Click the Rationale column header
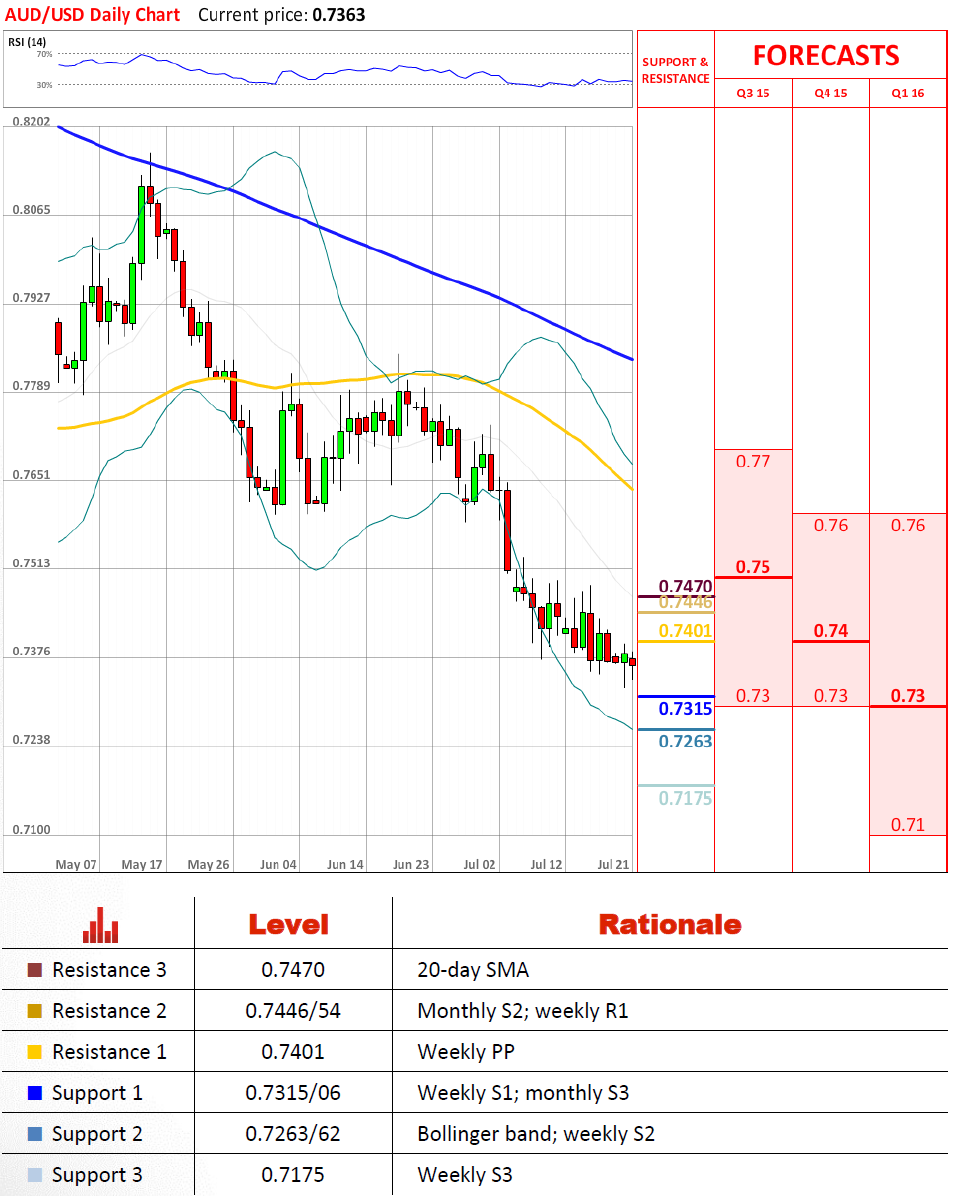Viewport: 958px width, 1196px height. pyautogui.click(x=669, y=925)
